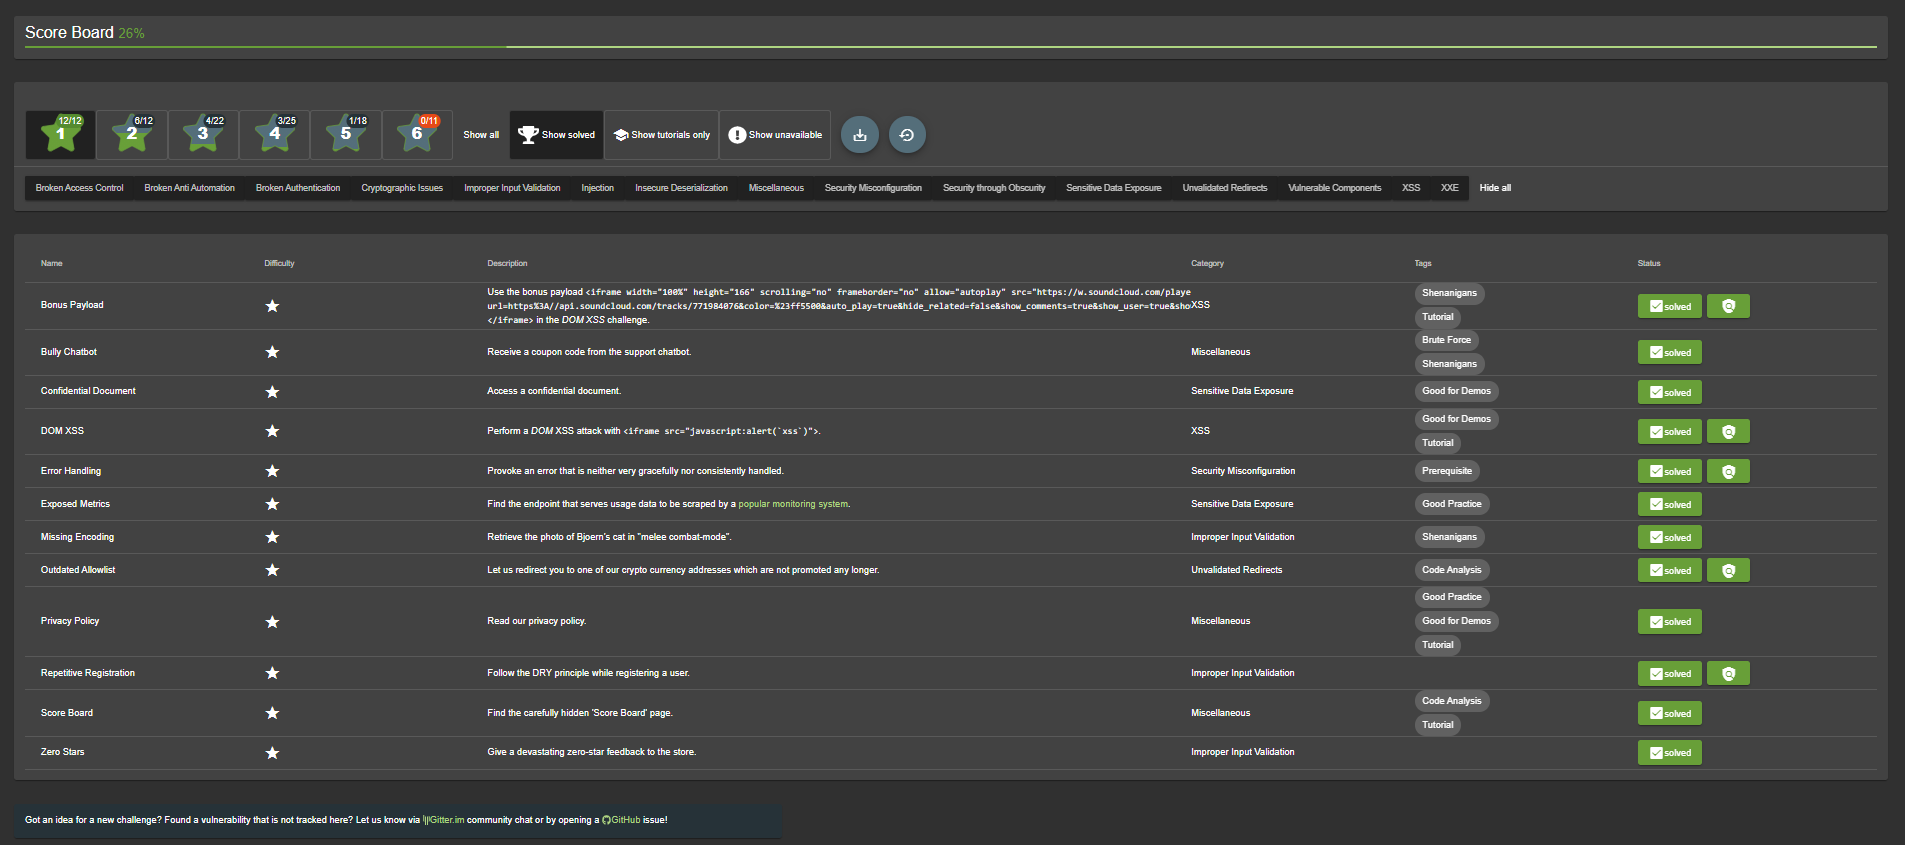
Task: Click the Brute Force tag
Action: point(1447,340)
